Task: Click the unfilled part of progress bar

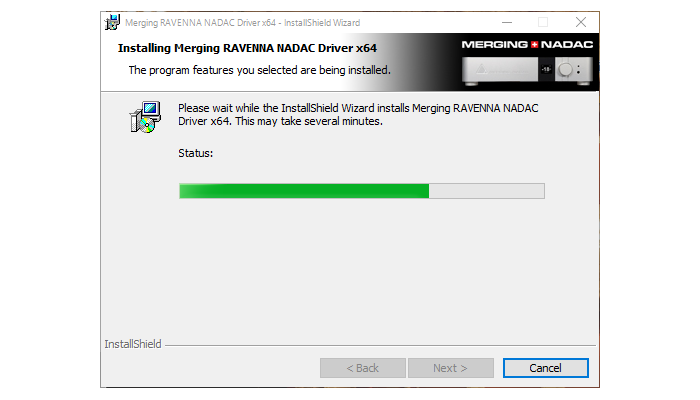Action: 487,191
